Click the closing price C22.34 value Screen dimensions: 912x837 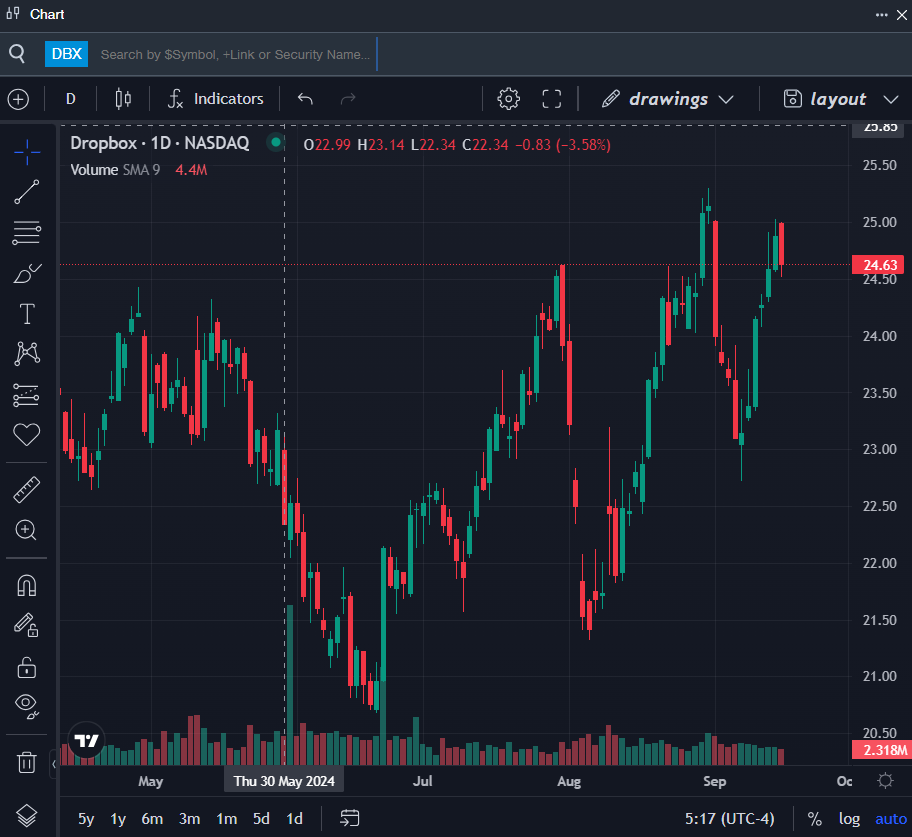(x=485, y=145)
